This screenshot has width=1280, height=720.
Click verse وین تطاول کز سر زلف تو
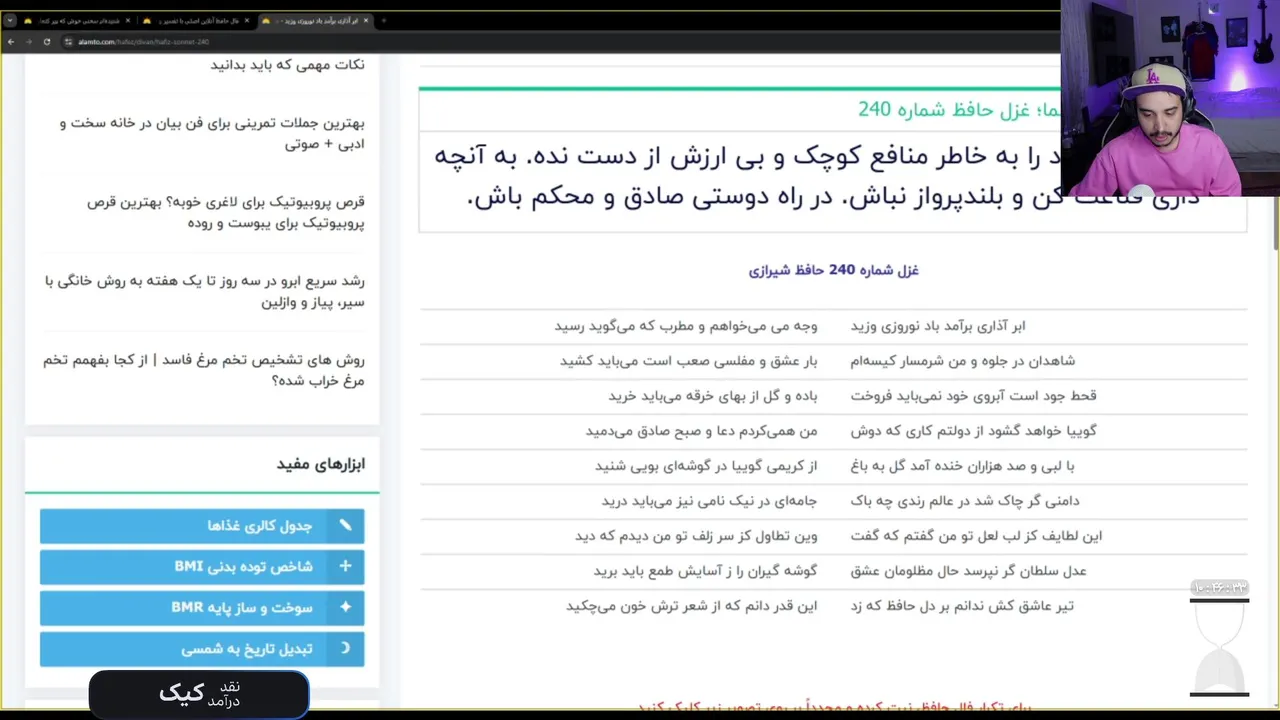(696, 536)
